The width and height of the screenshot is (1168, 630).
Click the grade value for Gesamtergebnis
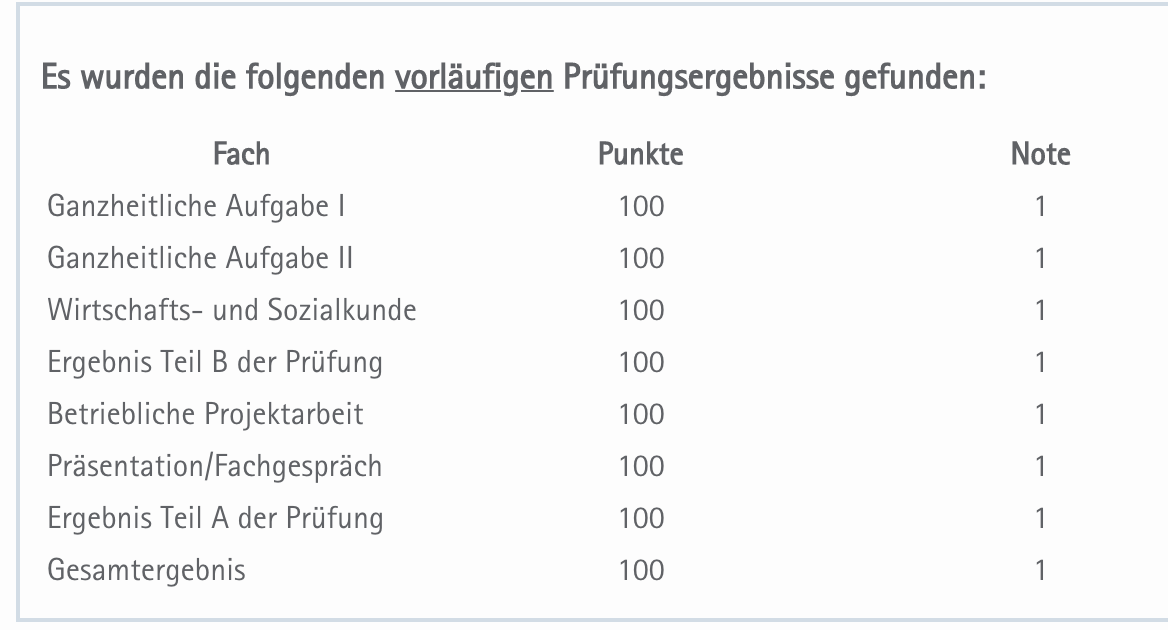click(1040, 571)
